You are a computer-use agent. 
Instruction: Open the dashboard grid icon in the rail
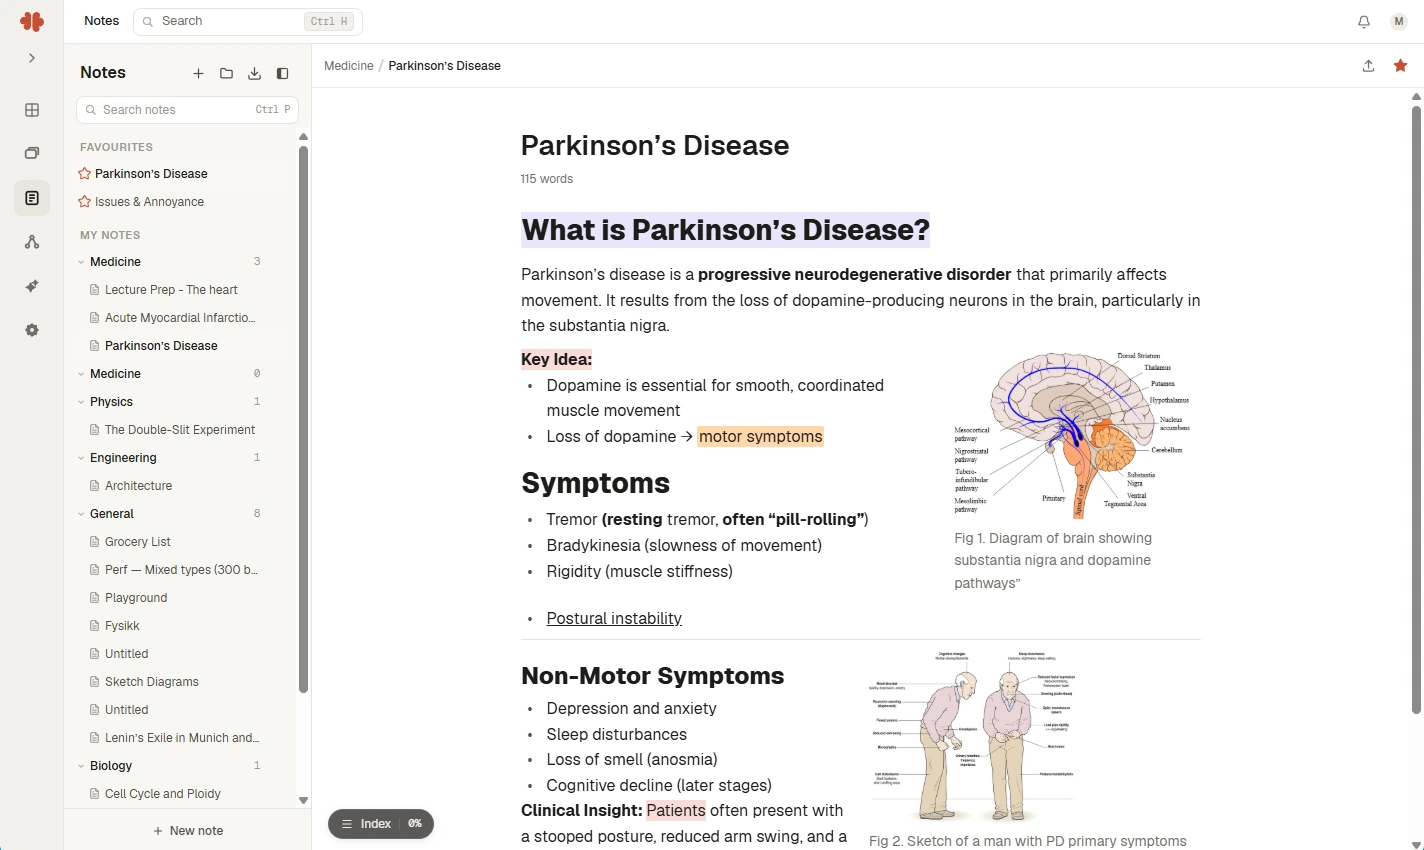(32, 110)
